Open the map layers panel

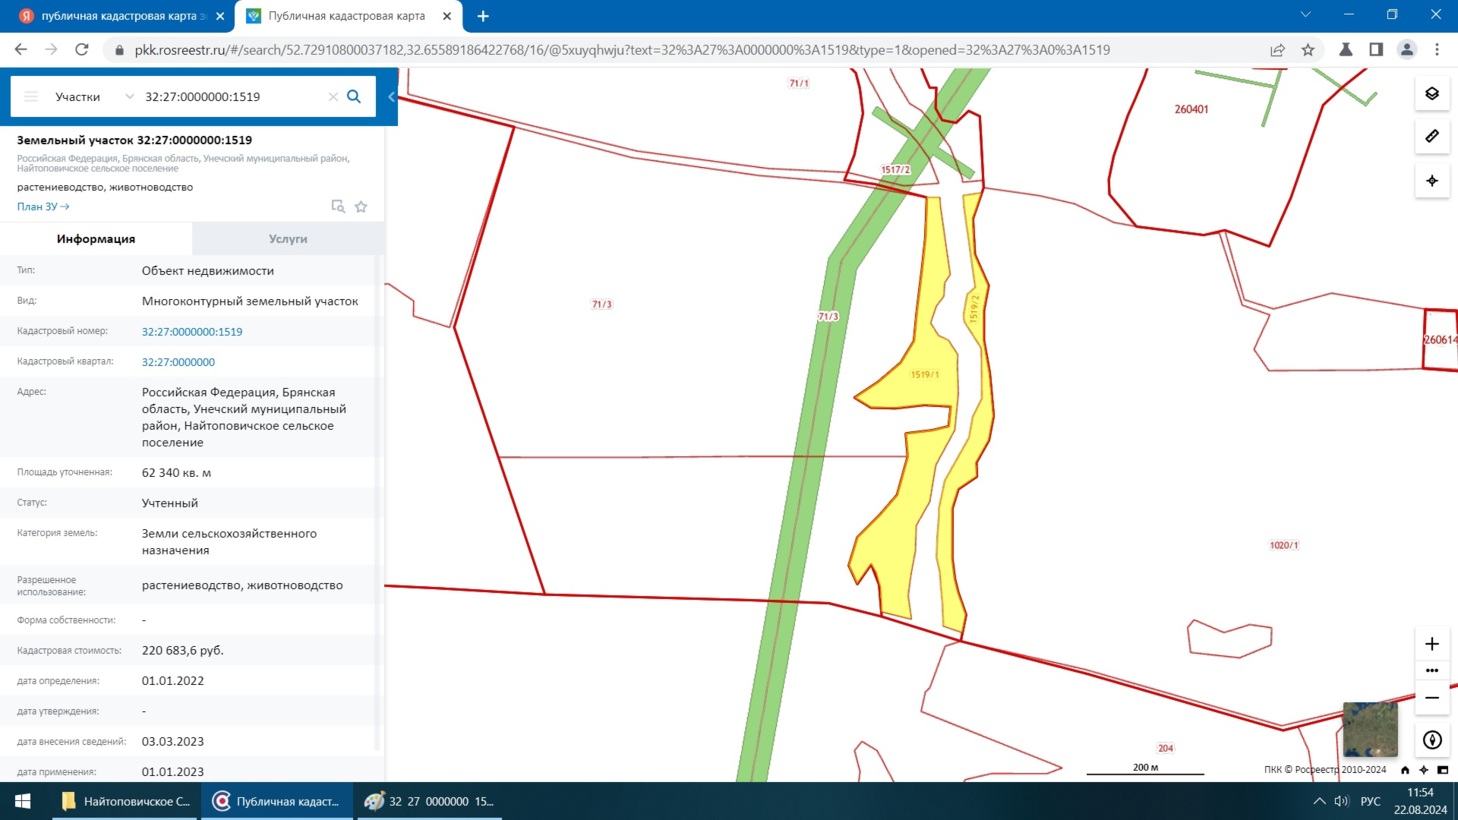(x=1432, y=94)
